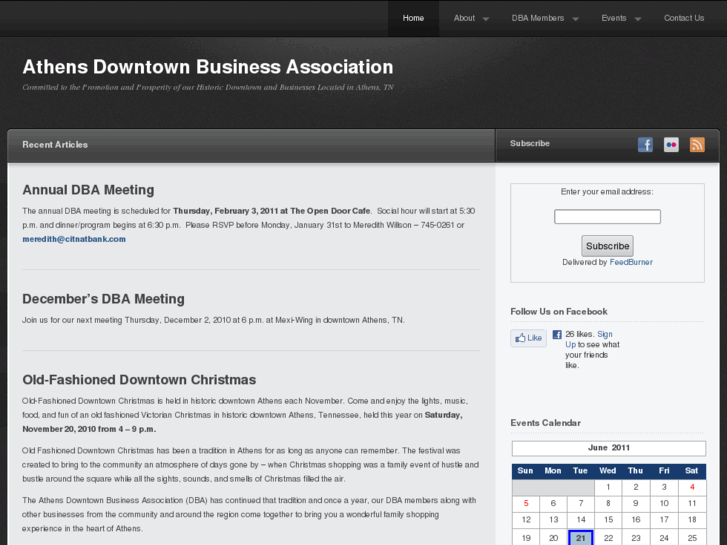Viewport: 727px width, 545px height.
Task: Click the small Facebook logo beside 26 likes
Action: click(557, 334)
